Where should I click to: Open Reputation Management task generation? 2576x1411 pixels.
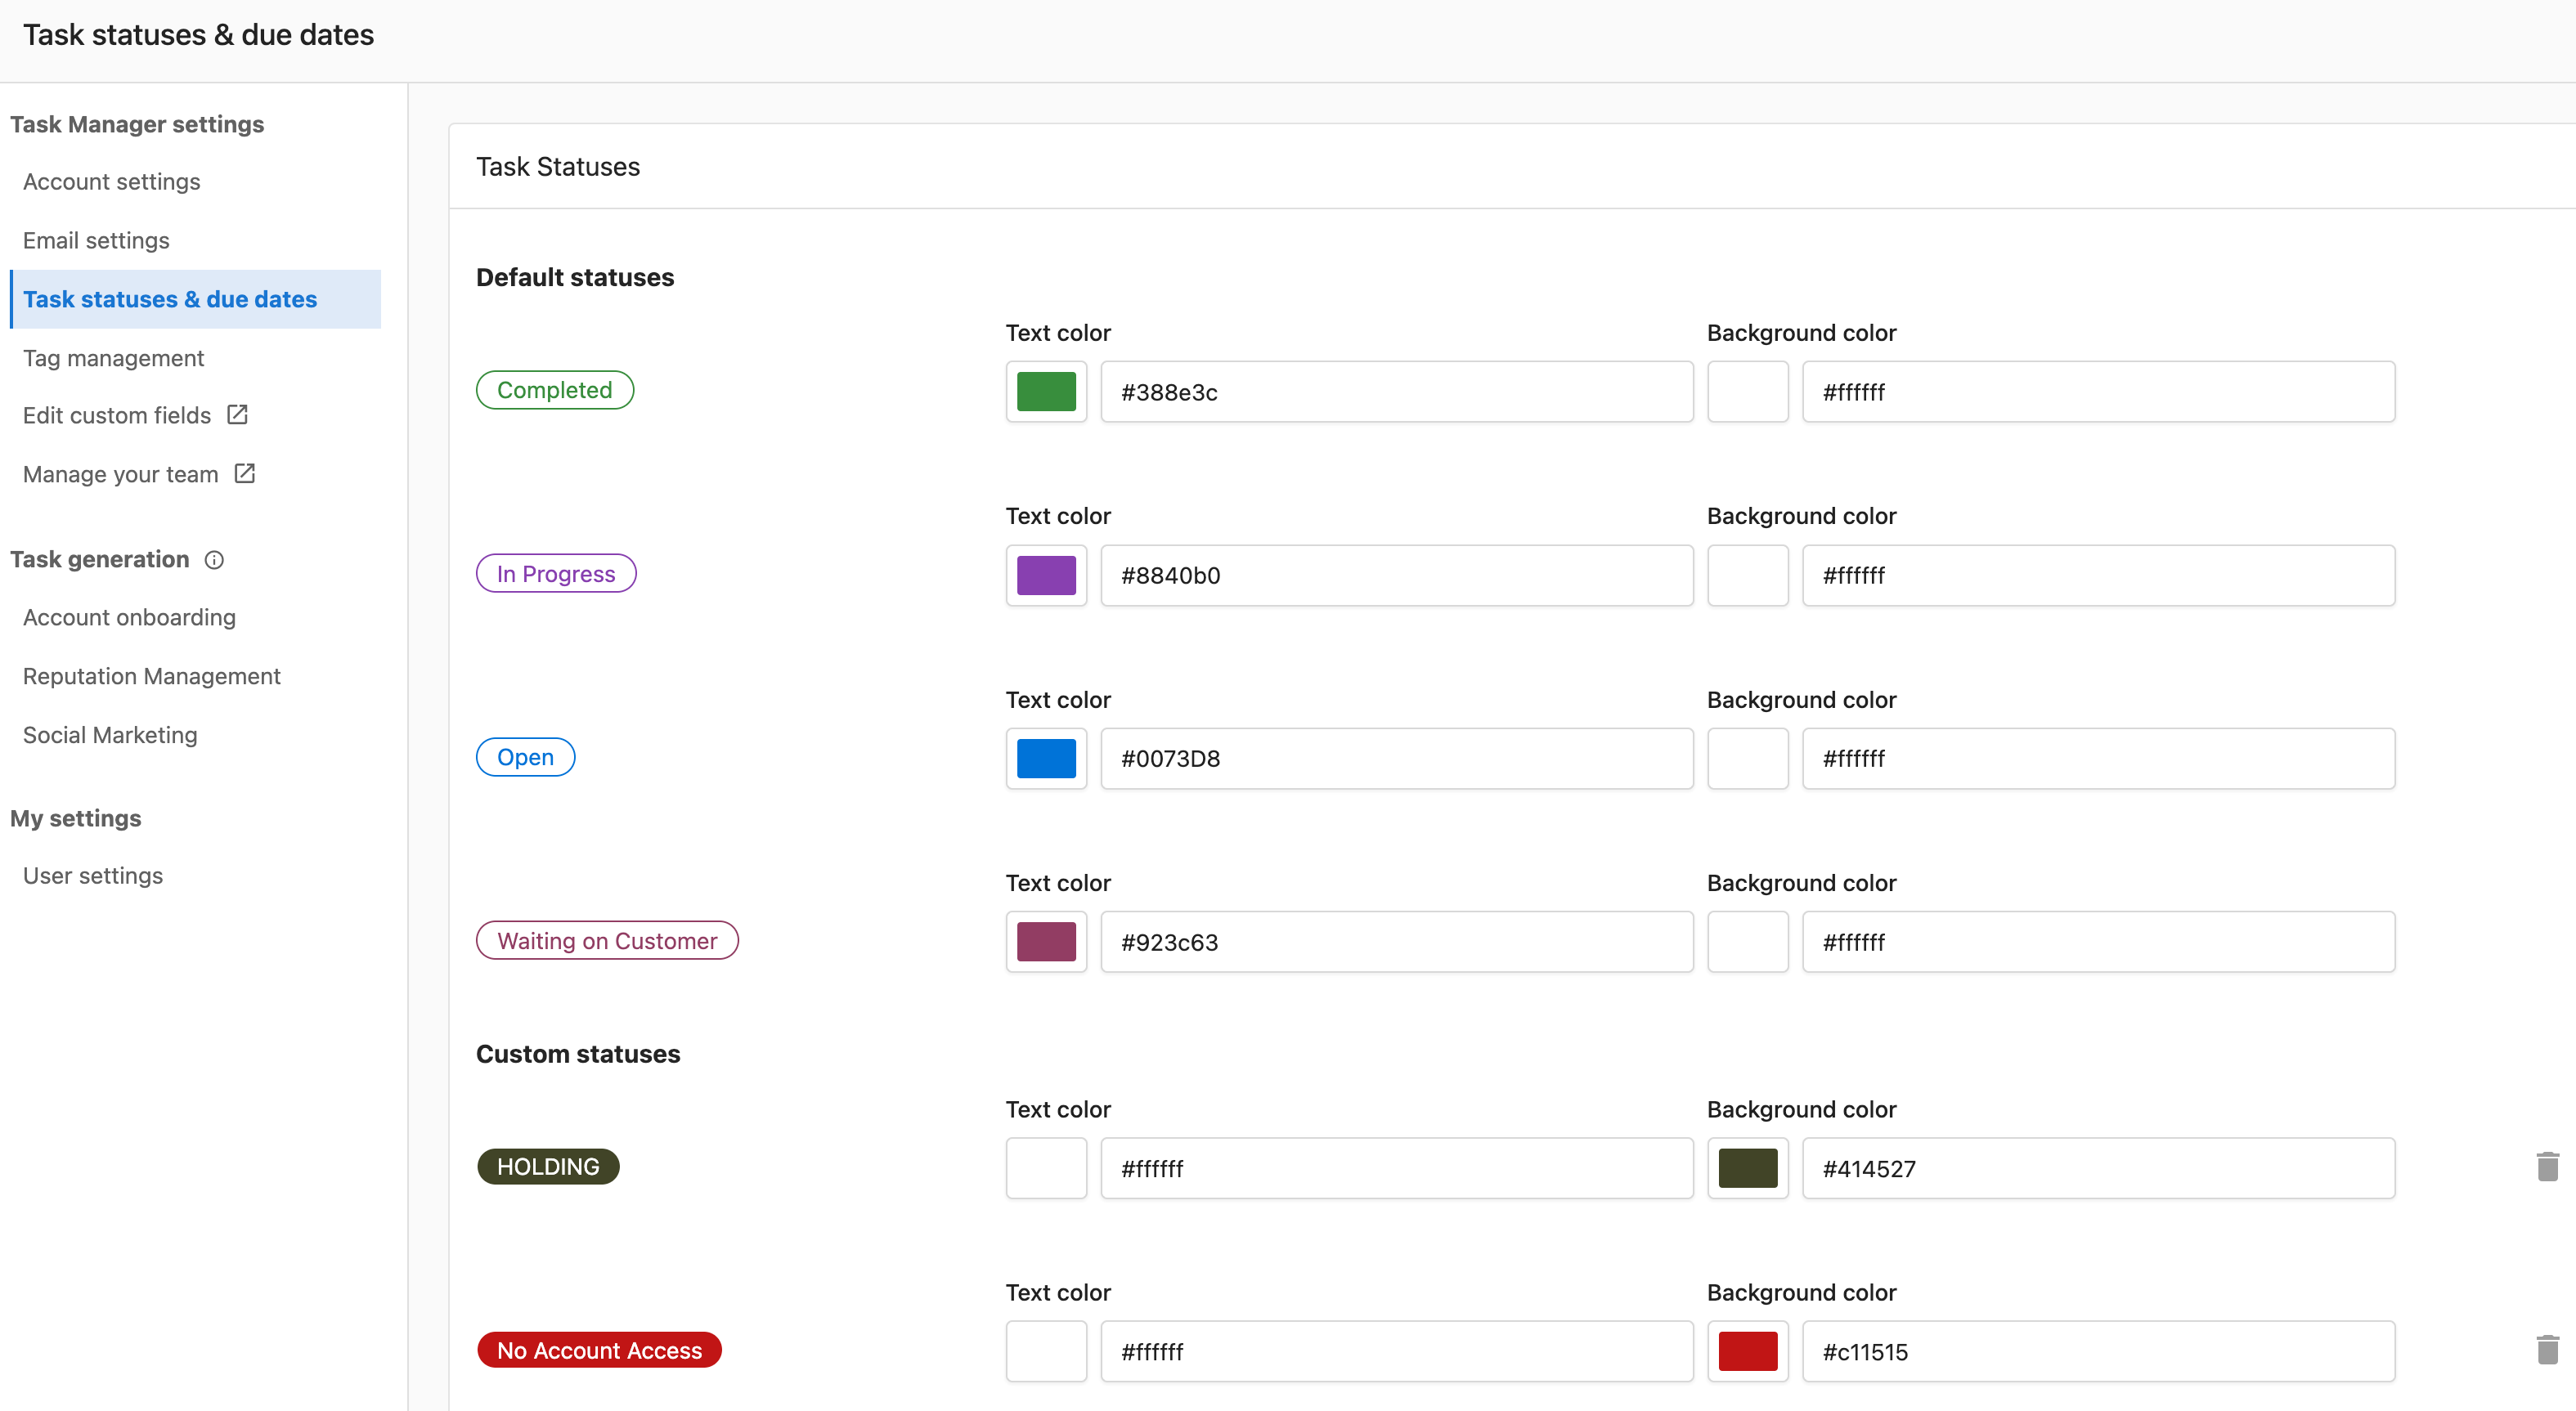pyautogui.click(x=152, y=676)
